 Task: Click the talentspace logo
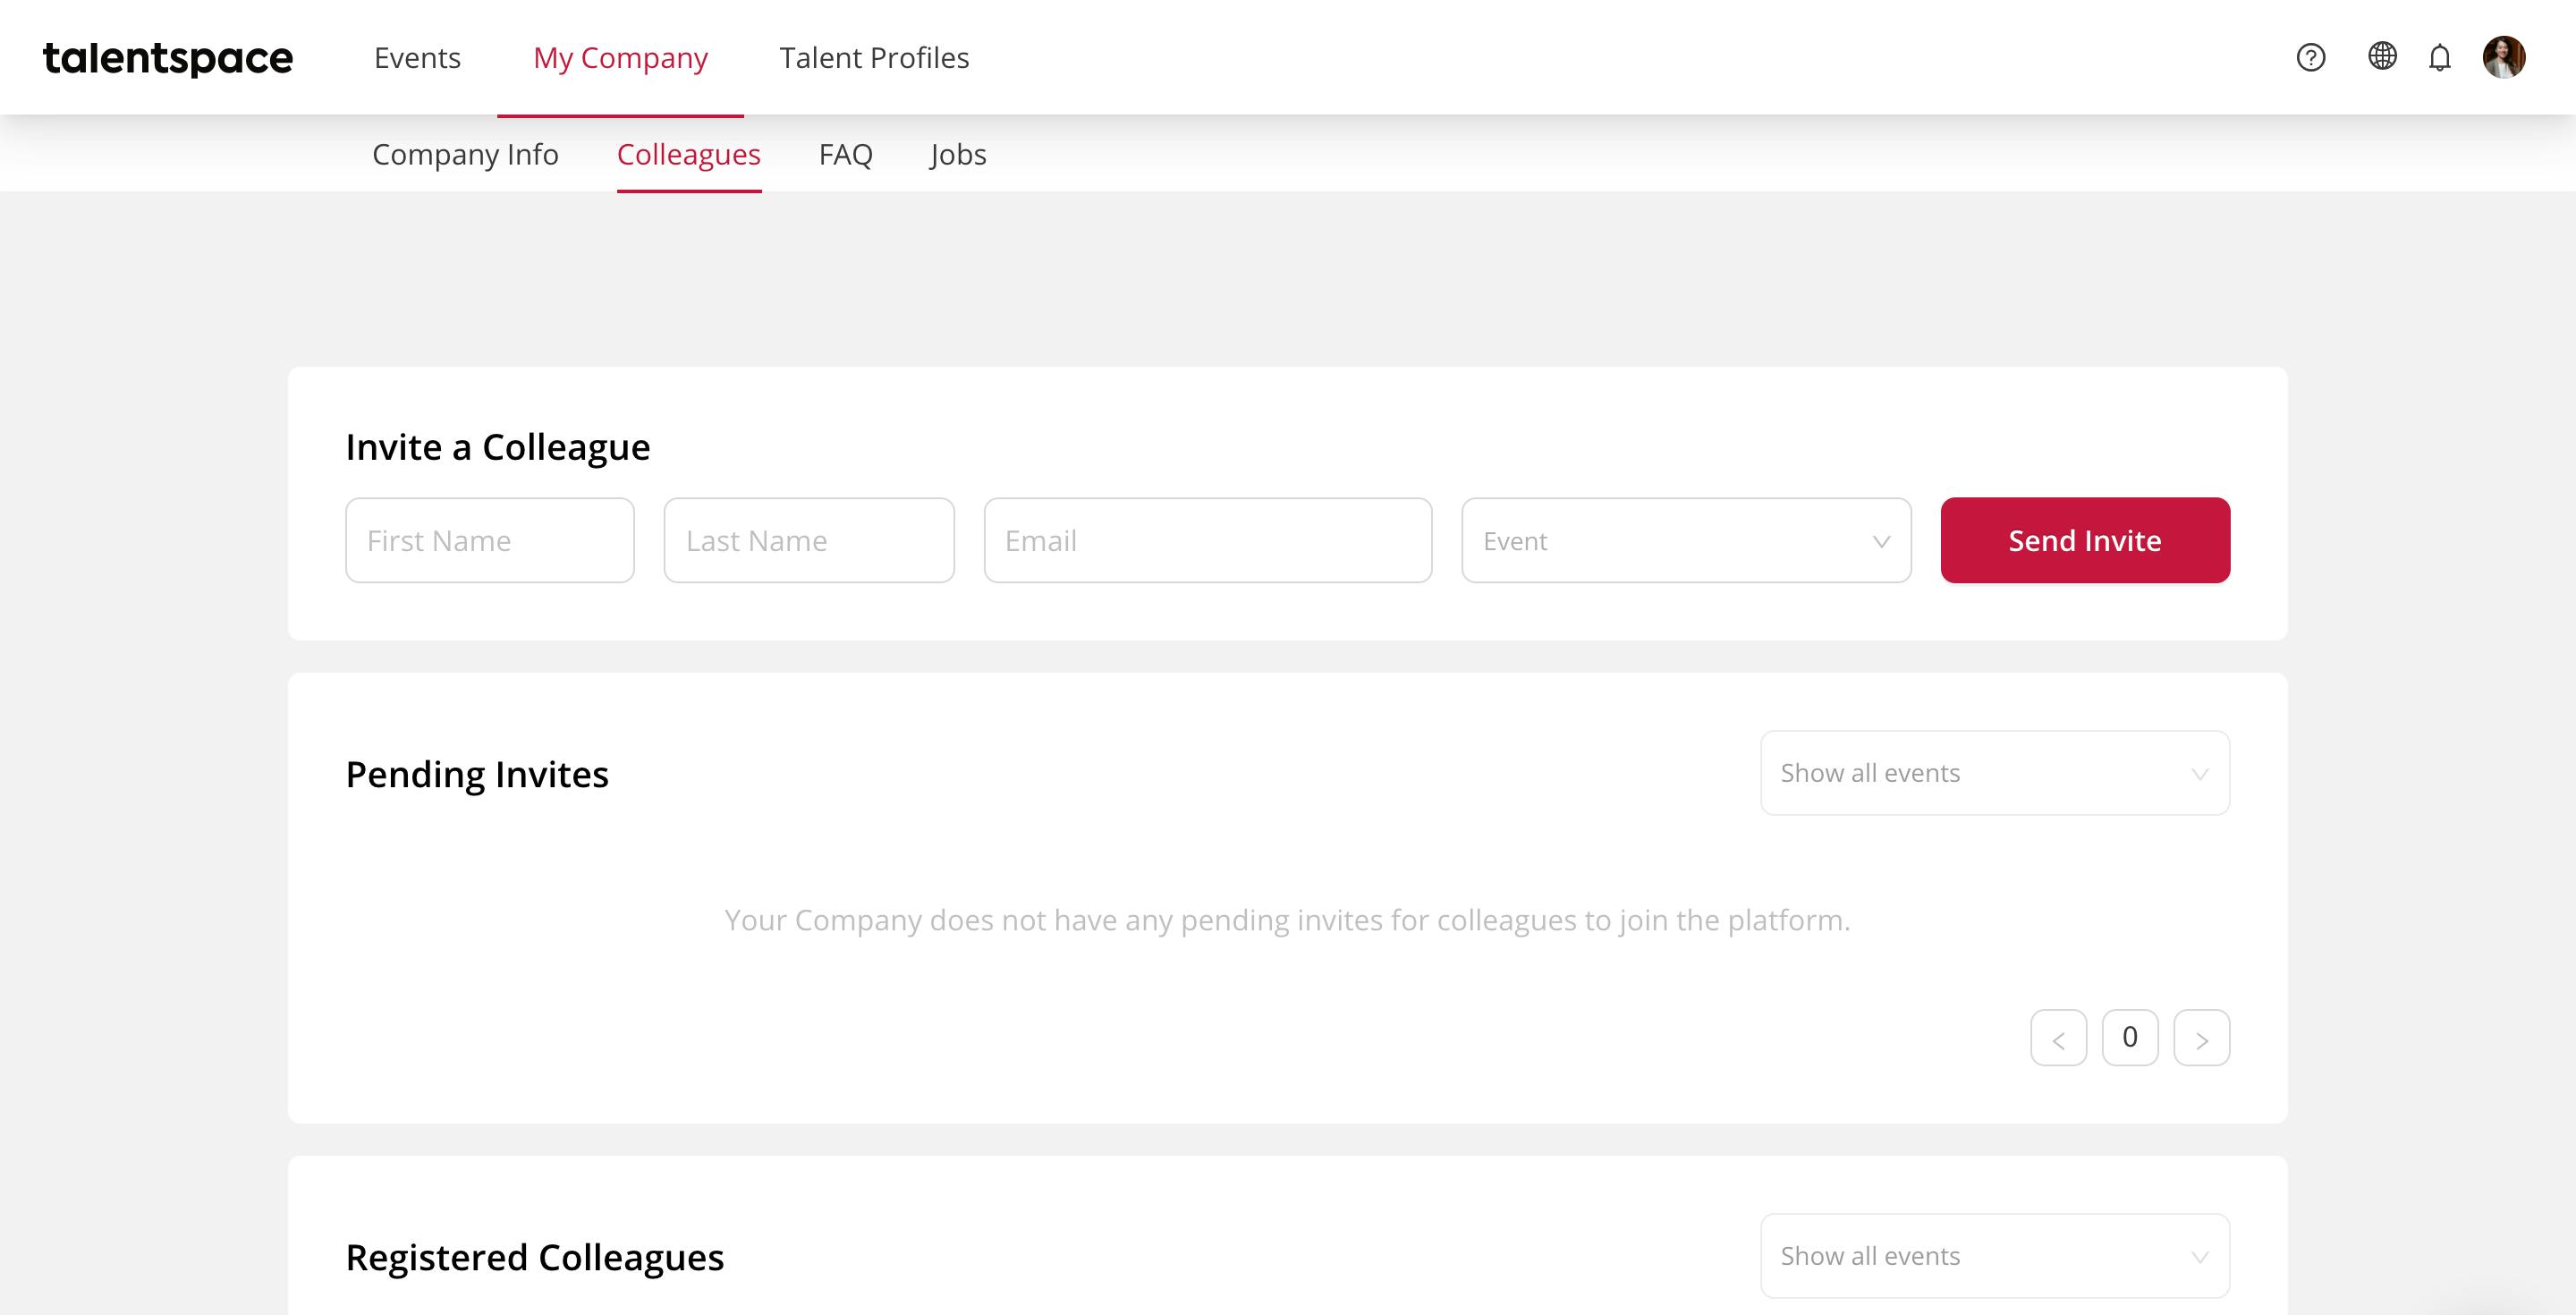(168, 58)
